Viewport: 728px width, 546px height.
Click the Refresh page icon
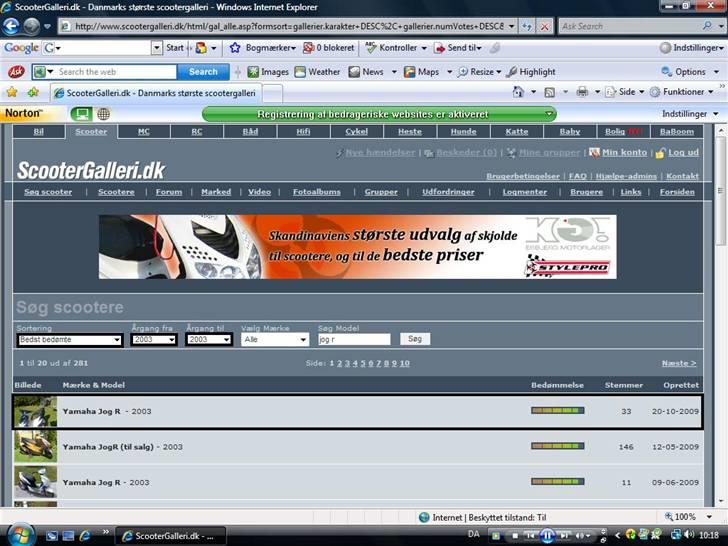point(526,26)
